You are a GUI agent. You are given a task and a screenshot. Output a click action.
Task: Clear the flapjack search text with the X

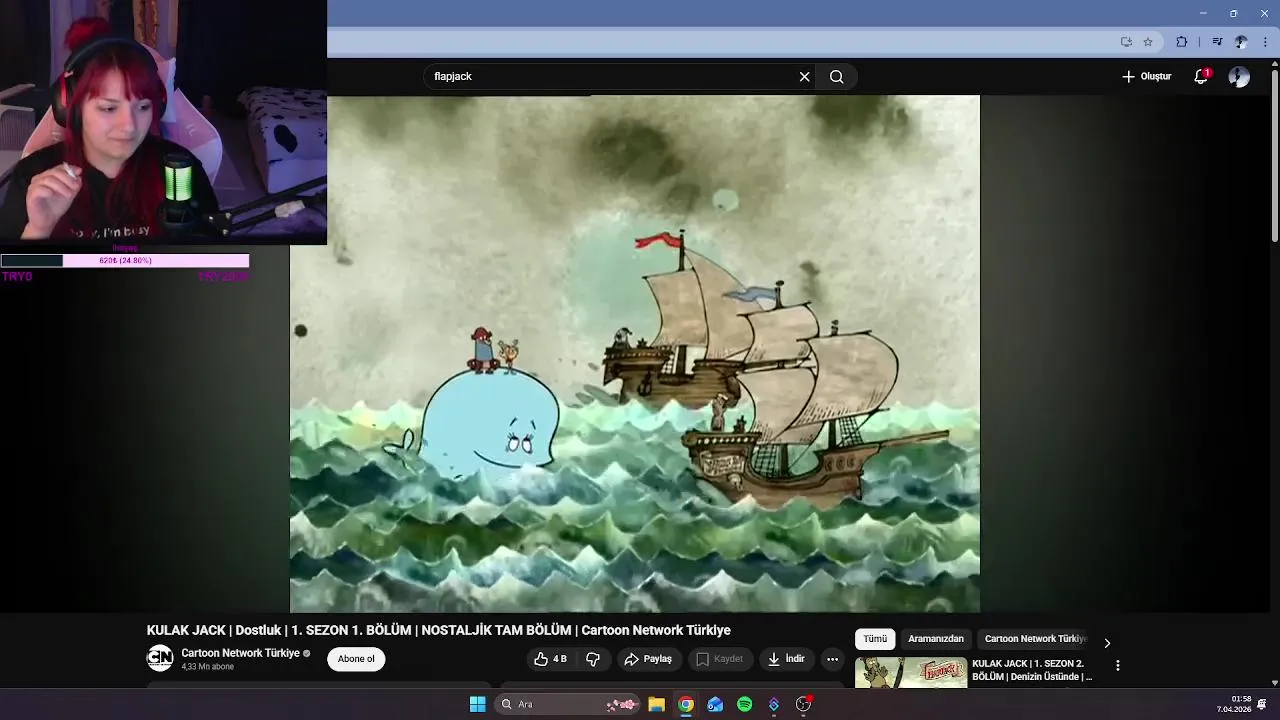pyautogui.click(x=804, y=77)
